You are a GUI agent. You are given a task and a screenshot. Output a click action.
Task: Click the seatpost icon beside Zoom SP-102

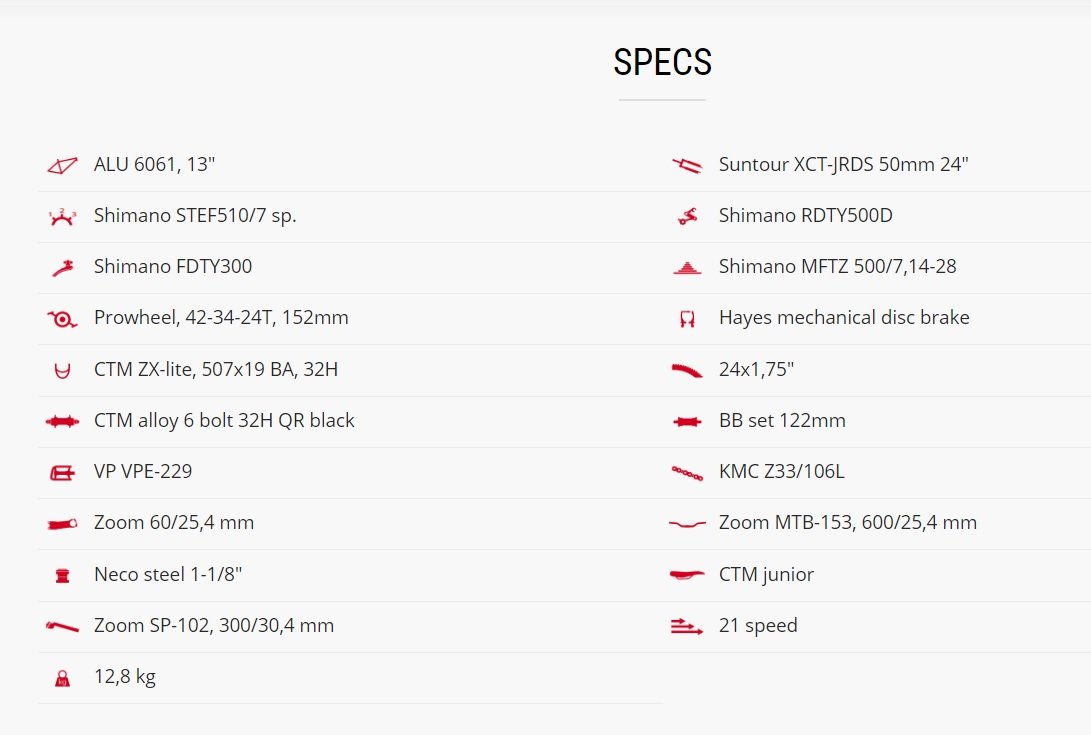point(62,626)
